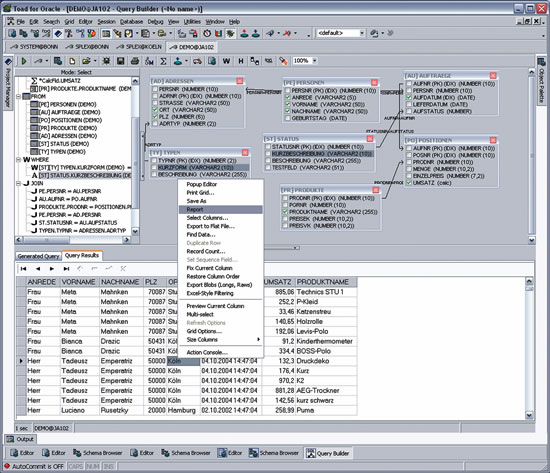Go to the next record in the results

click(52, 269)
